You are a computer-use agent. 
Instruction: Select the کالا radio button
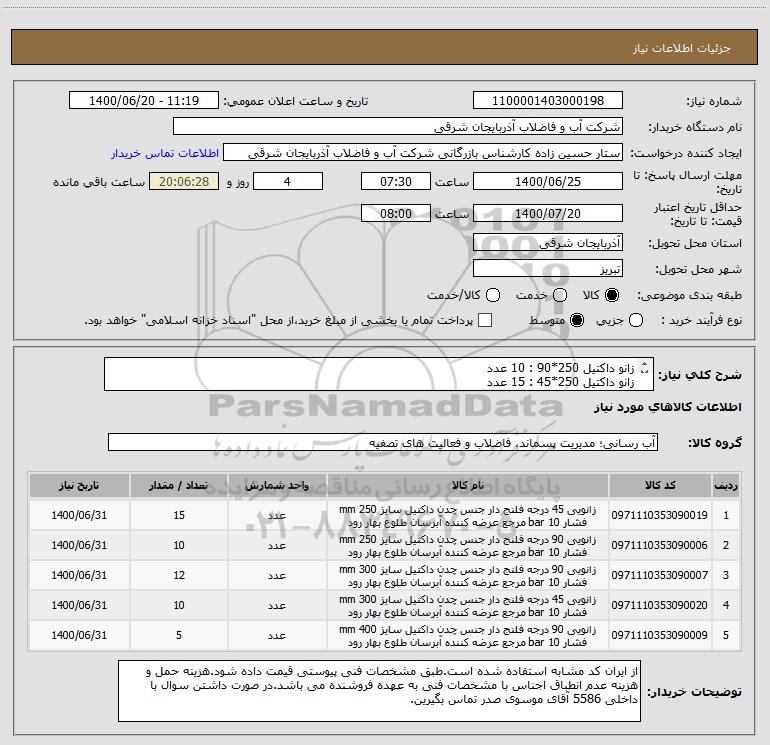tap(612, 296)
